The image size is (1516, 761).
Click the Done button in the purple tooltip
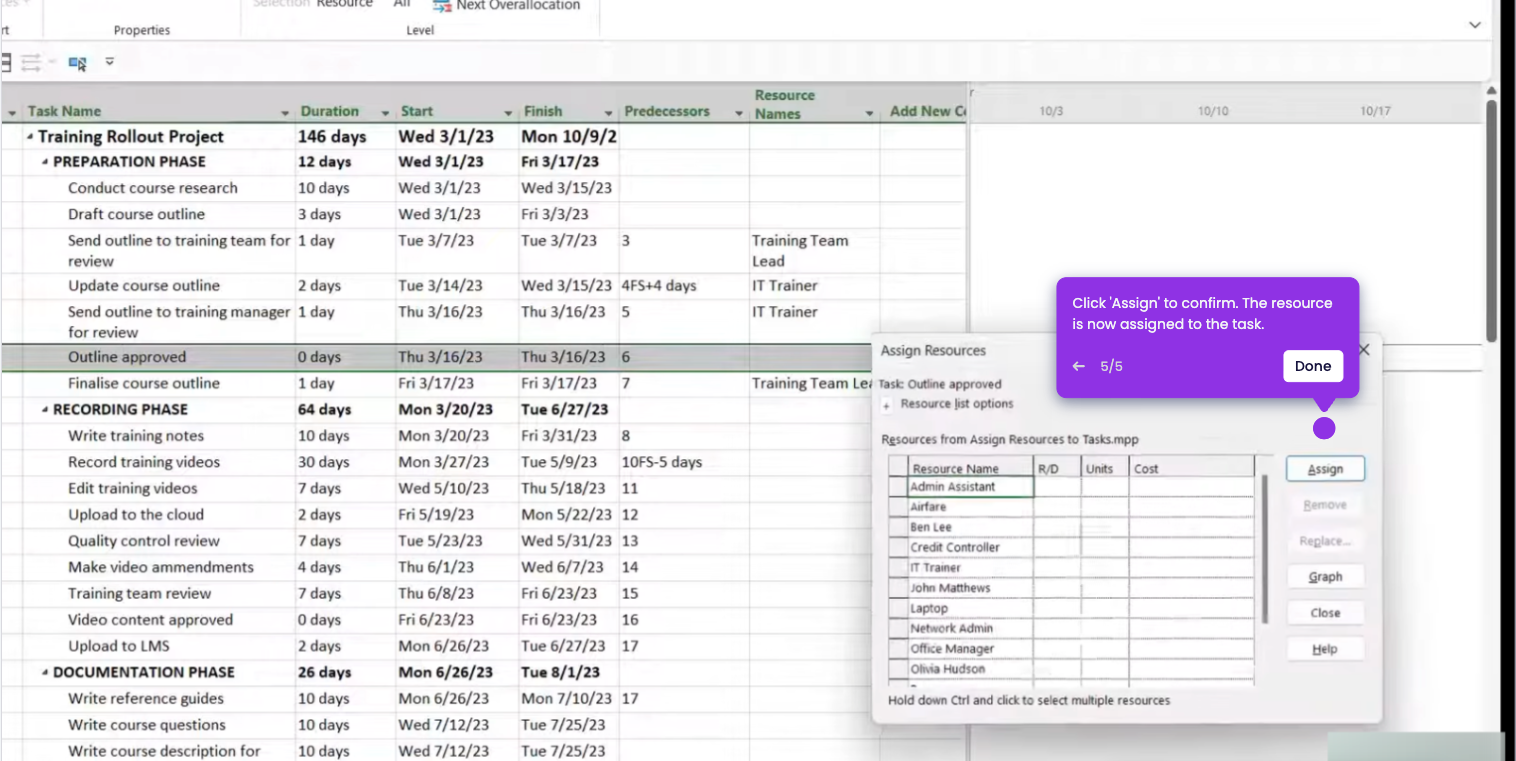(x=1313, y=366)
